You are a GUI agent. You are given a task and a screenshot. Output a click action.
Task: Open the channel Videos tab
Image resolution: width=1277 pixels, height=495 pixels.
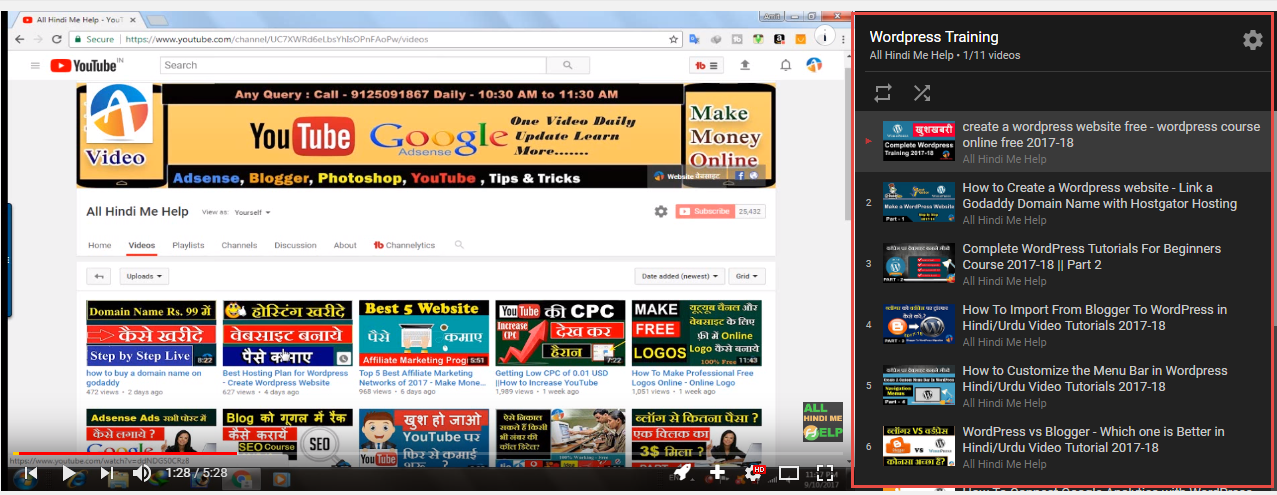click(142, 245)
